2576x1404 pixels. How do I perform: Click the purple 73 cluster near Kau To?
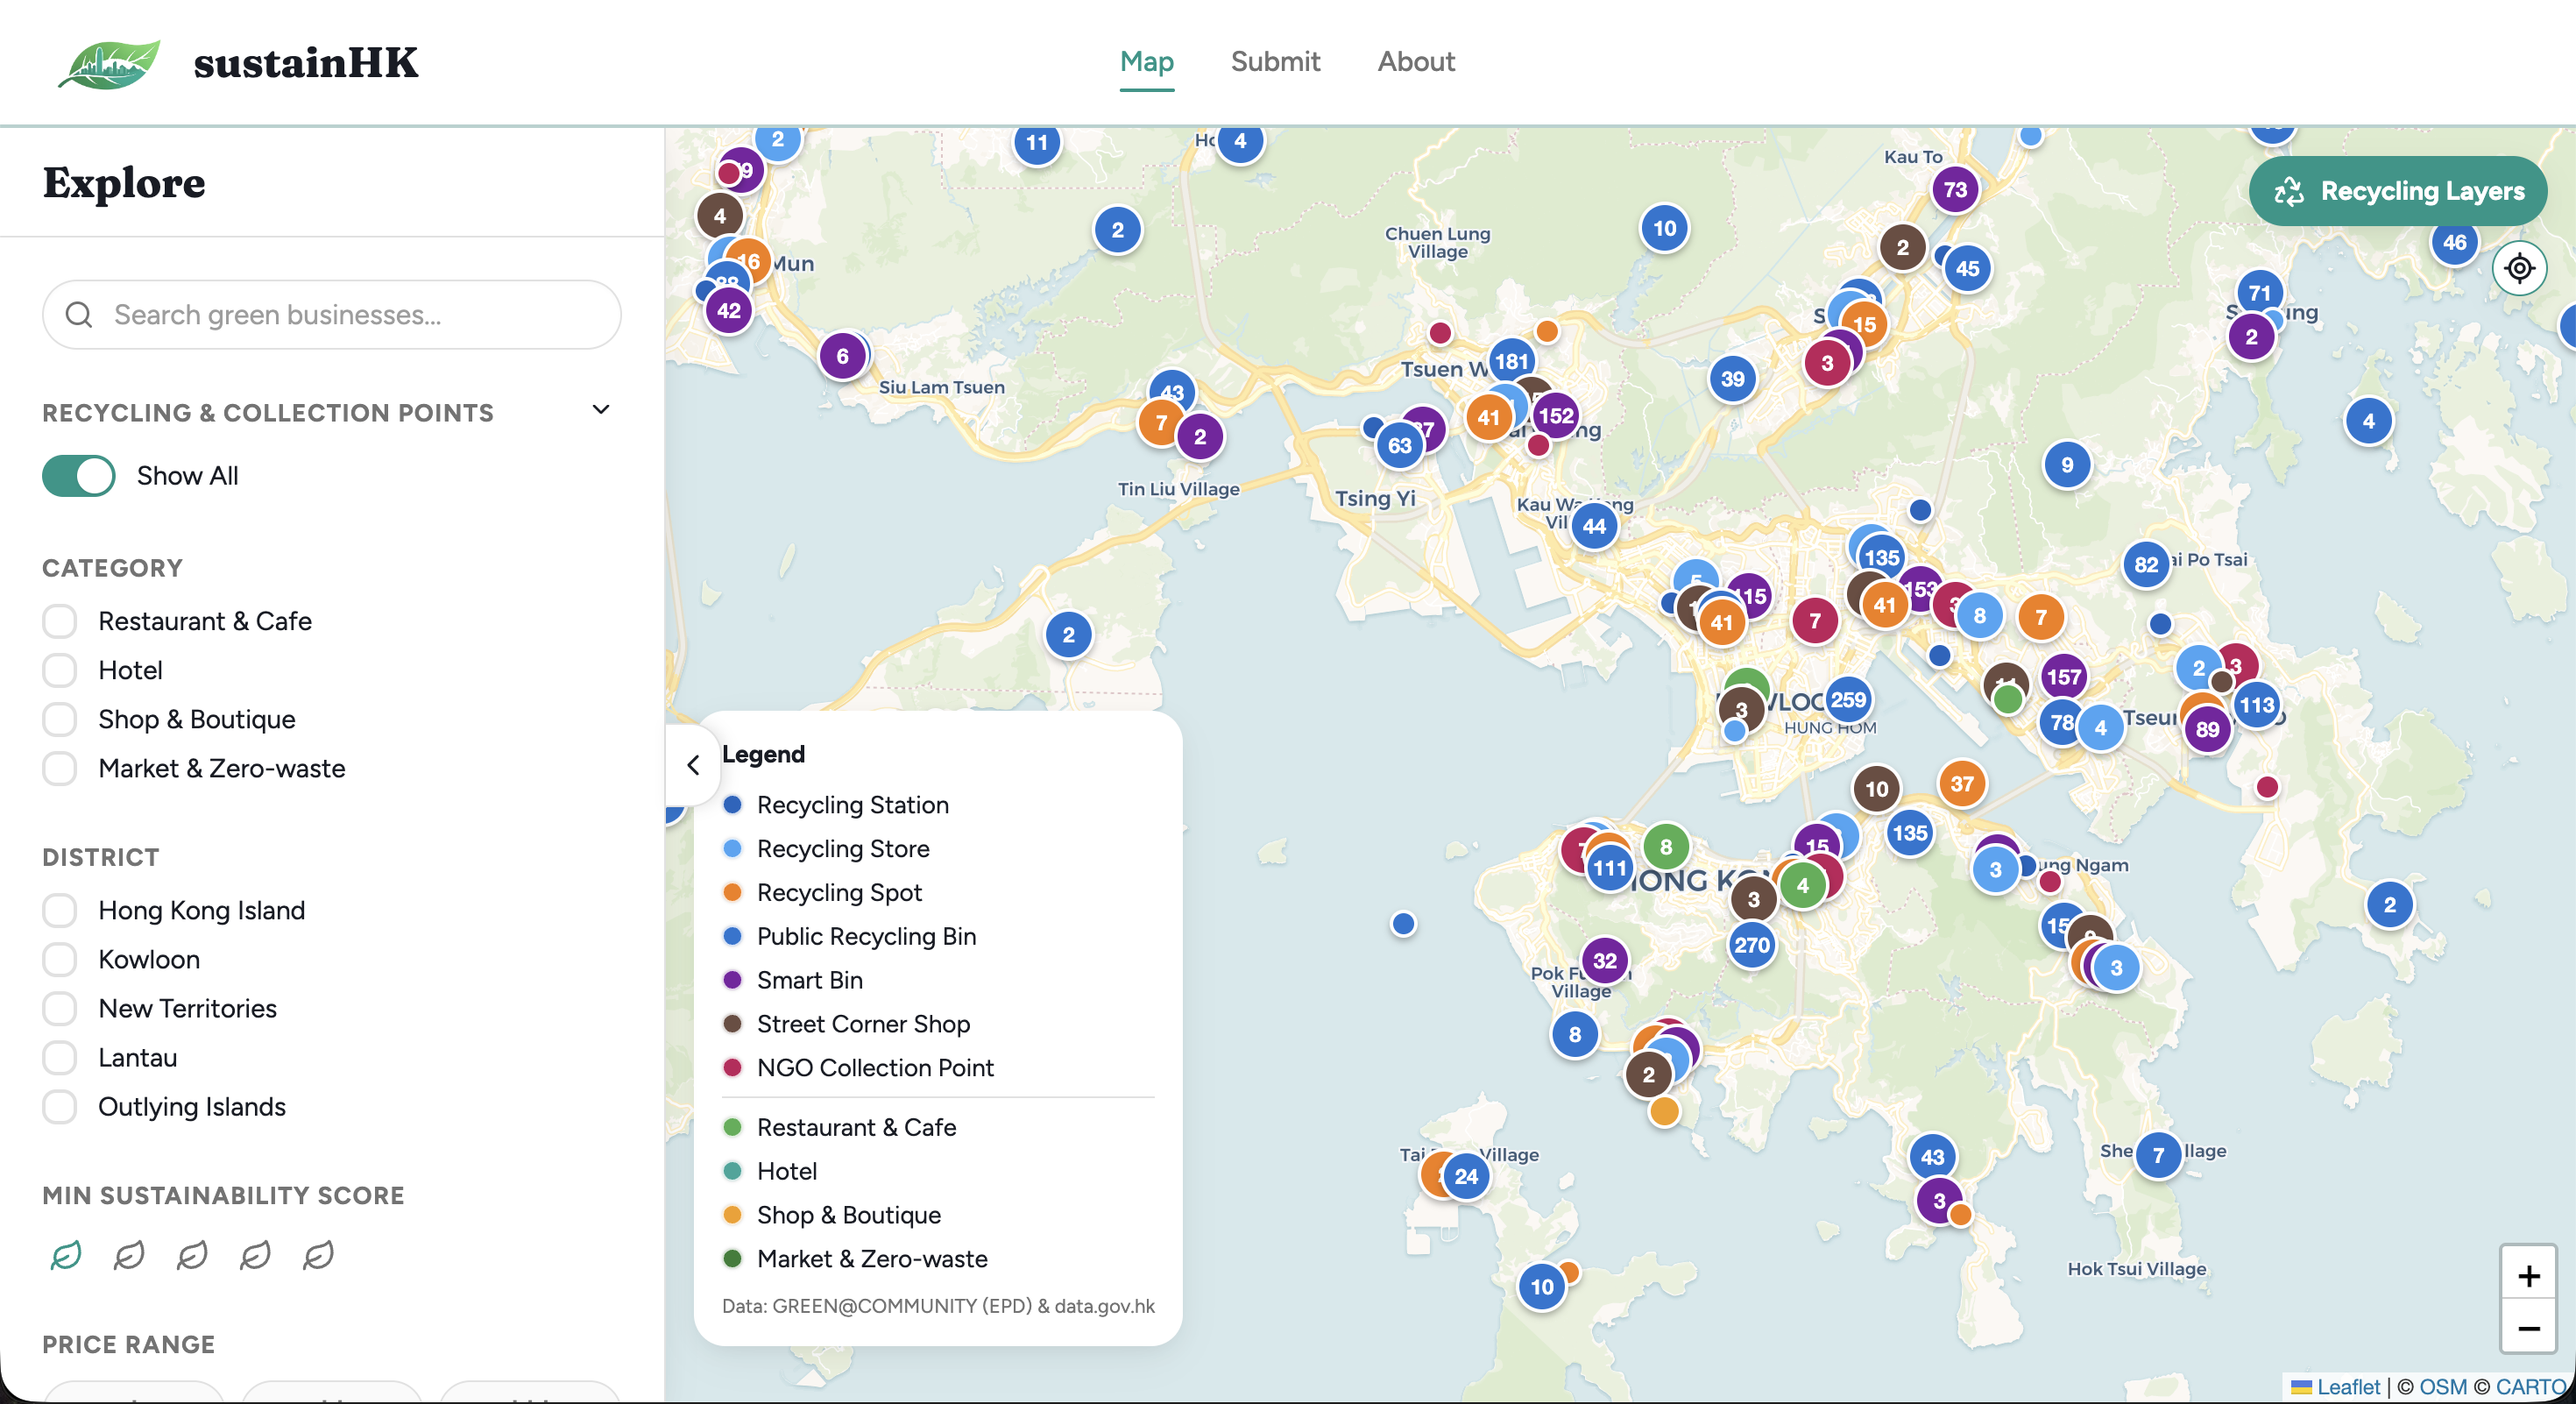pos(1955,189)
